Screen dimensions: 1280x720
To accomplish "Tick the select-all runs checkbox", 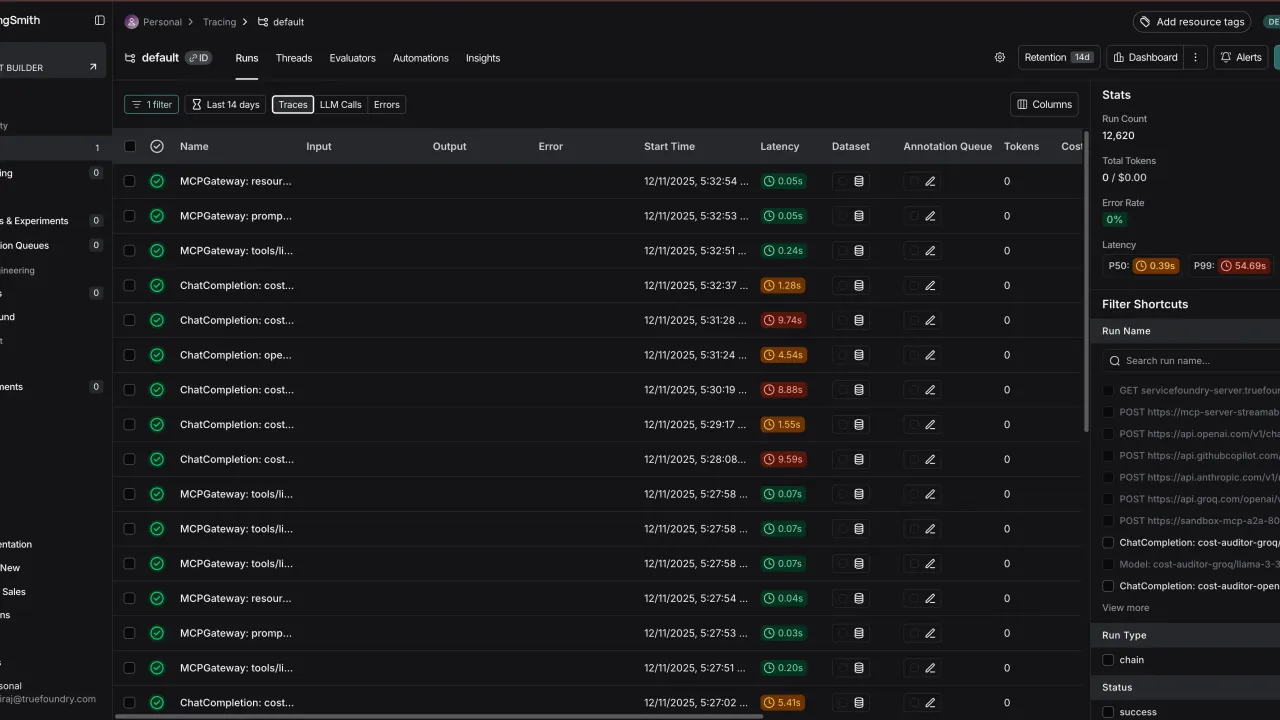I will pos(130,146).
